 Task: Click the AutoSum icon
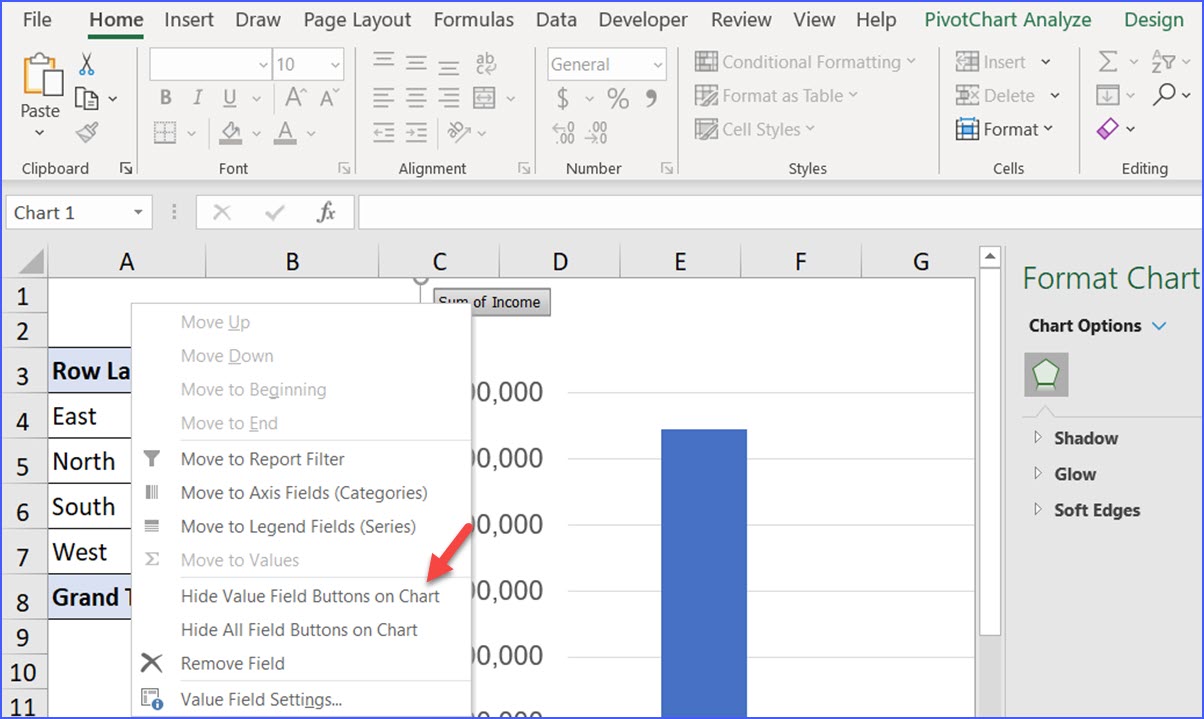1109,61
